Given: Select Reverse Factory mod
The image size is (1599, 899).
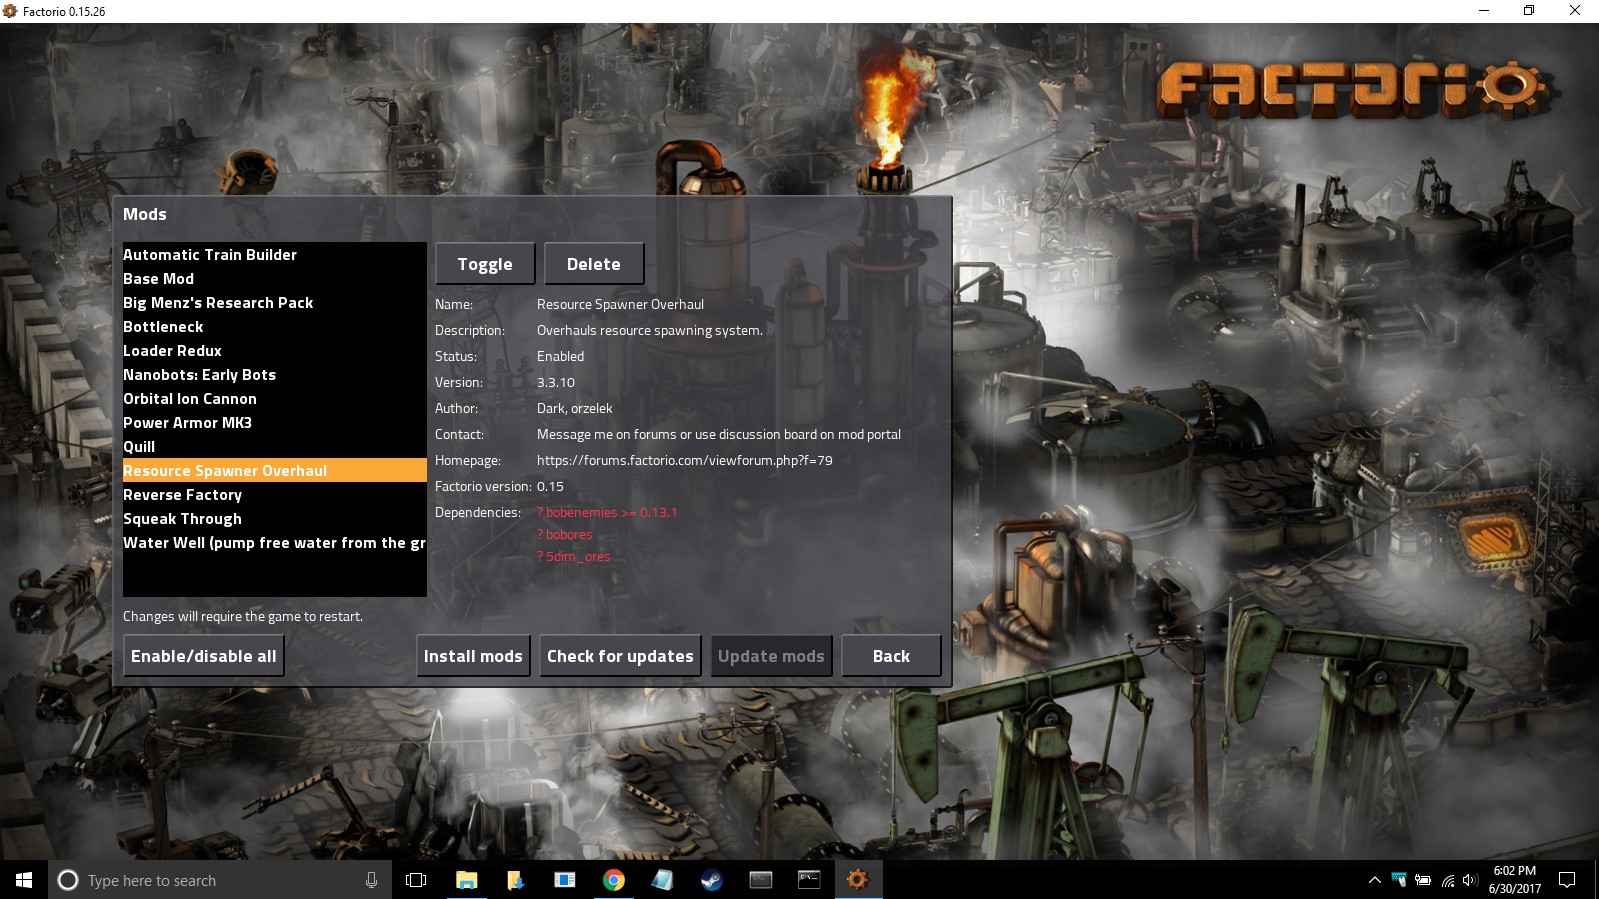Looking at the screenshot, I should click(275, 494).
